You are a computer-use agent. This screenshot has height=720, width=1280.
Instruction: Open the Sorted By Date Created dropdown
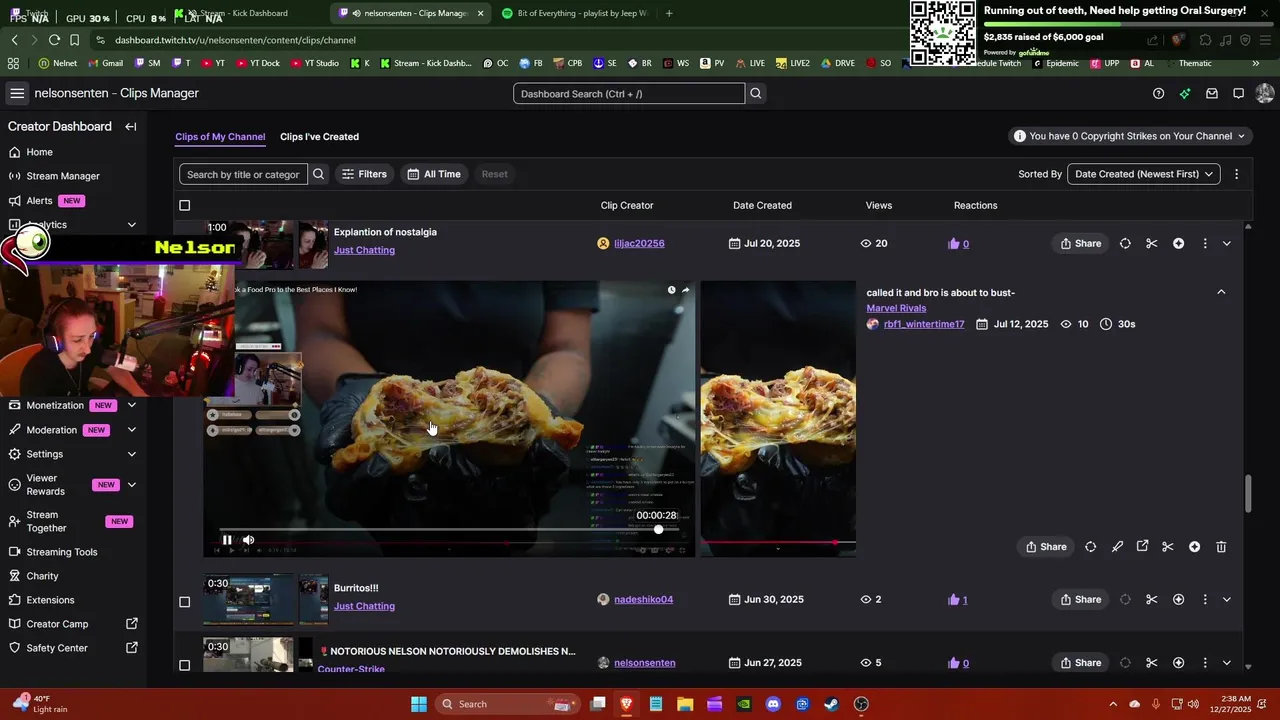[x=1144, y=174]
